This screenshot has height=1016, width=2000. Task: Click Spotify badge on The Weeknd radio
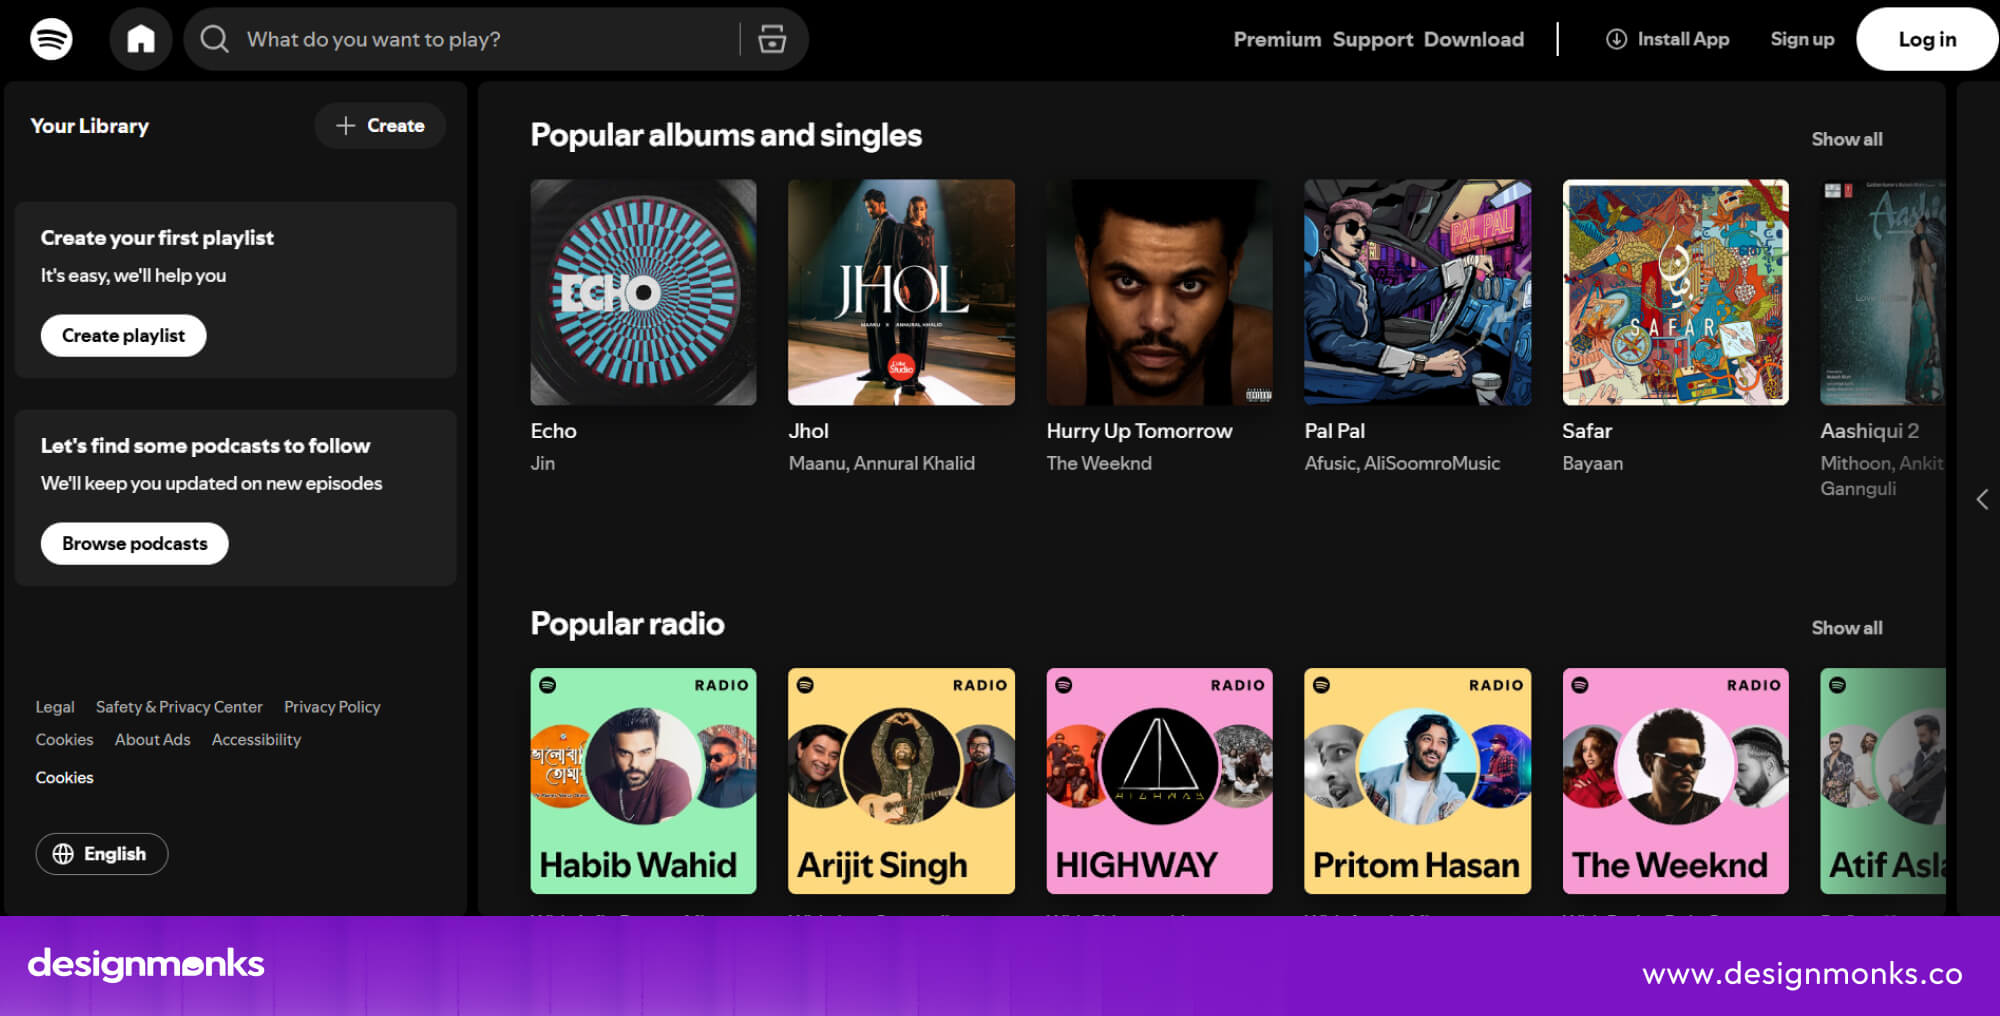tap(1580, 685)
